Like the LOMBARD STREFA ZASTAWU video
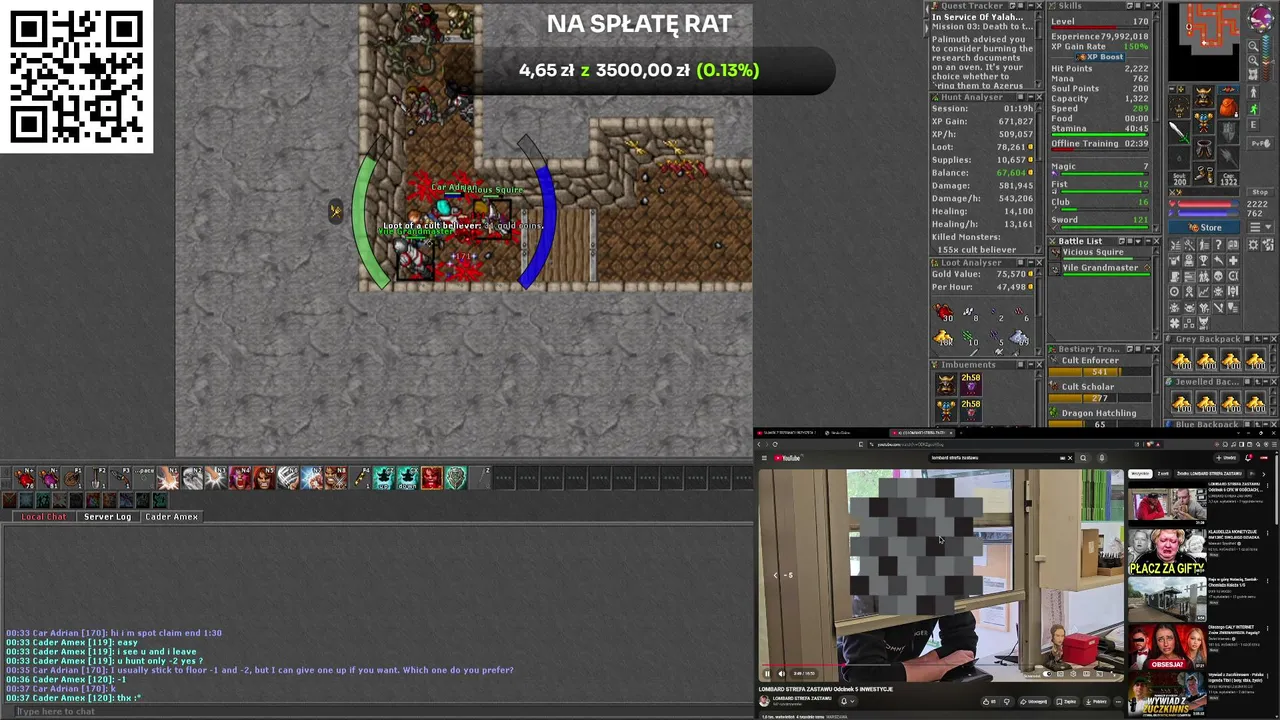This screenshot has width=1280, height=720. click(x=990, y=701)
